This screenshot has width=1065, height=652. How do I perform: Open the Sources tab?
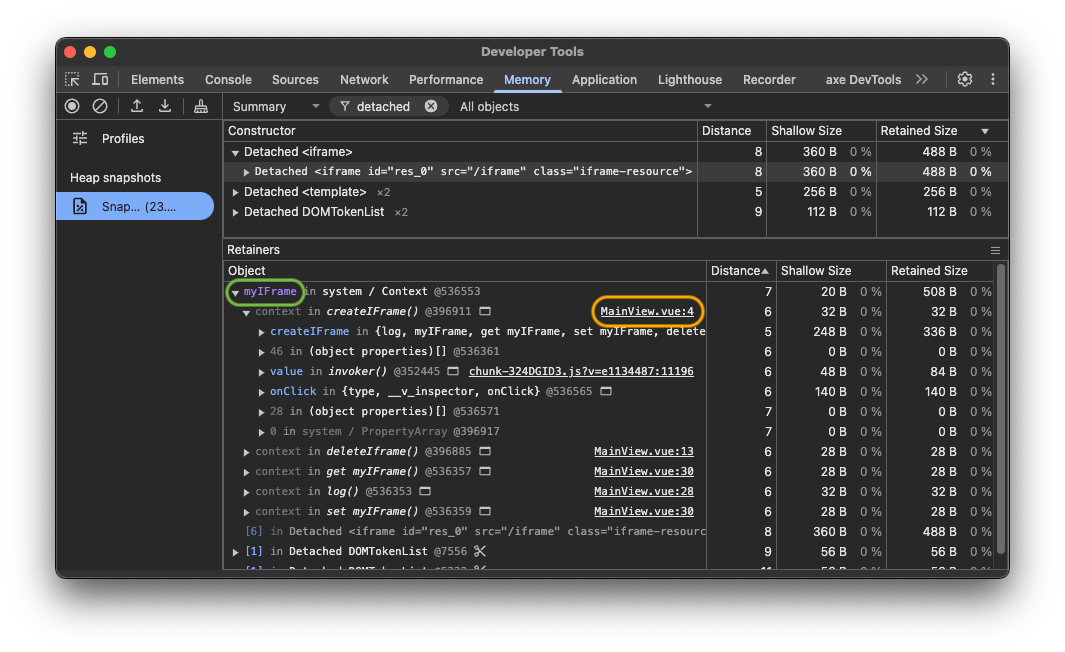pos(295,79)
